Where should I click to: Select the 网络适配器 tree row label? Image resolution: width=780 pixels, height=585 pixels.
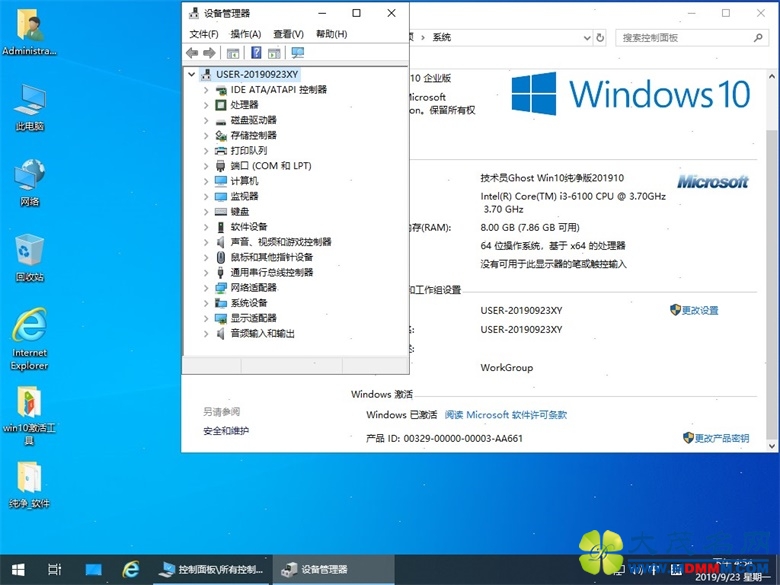(253, 288)
